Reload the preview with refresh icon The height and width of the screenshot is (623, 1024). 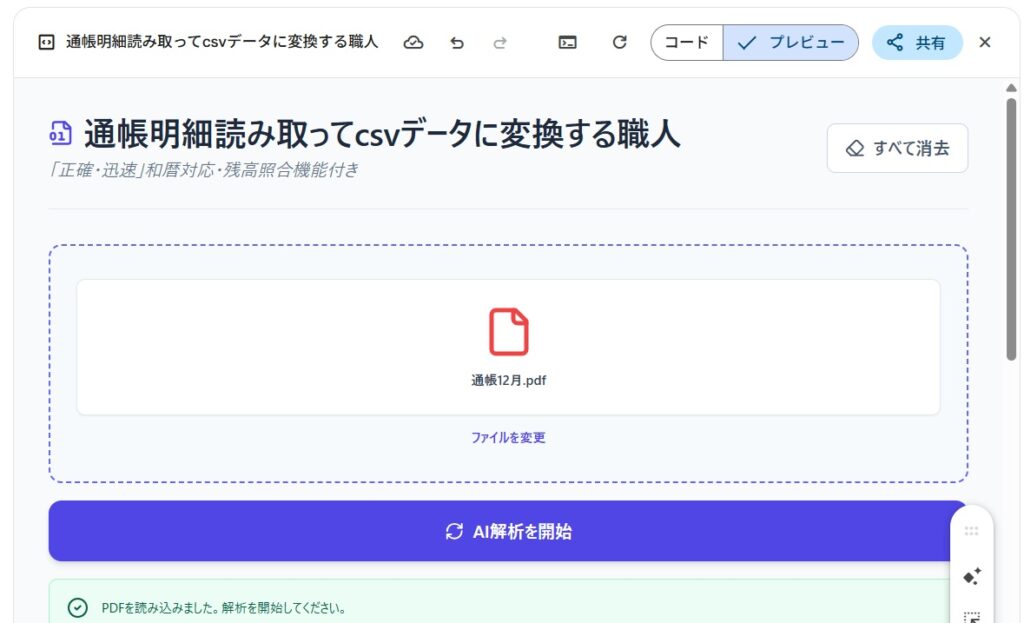click(619, 42)
